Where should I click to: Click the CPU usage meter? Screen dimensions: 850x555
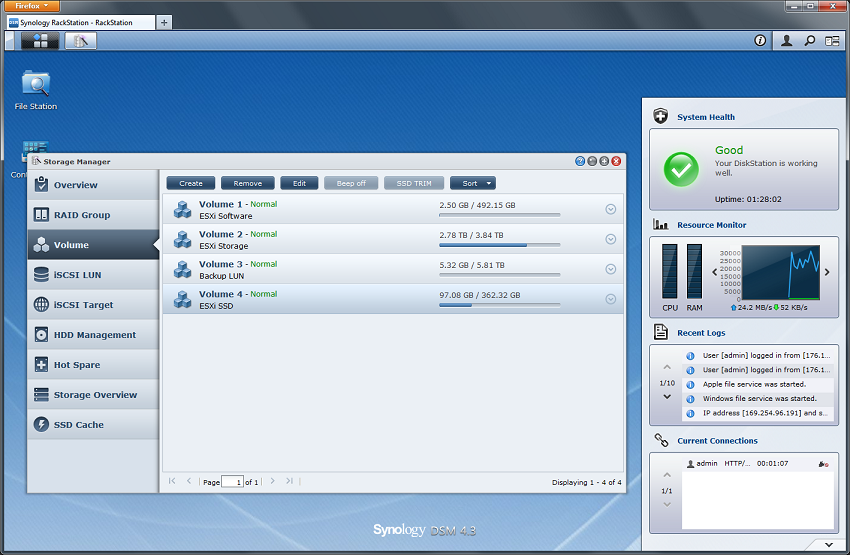669,272
